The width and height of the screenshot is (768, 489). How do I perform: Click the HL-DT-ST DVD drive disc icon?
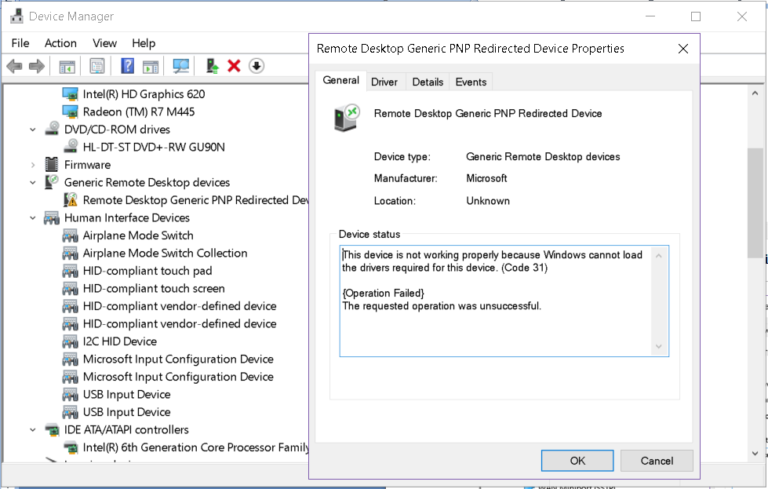(71, 146)
